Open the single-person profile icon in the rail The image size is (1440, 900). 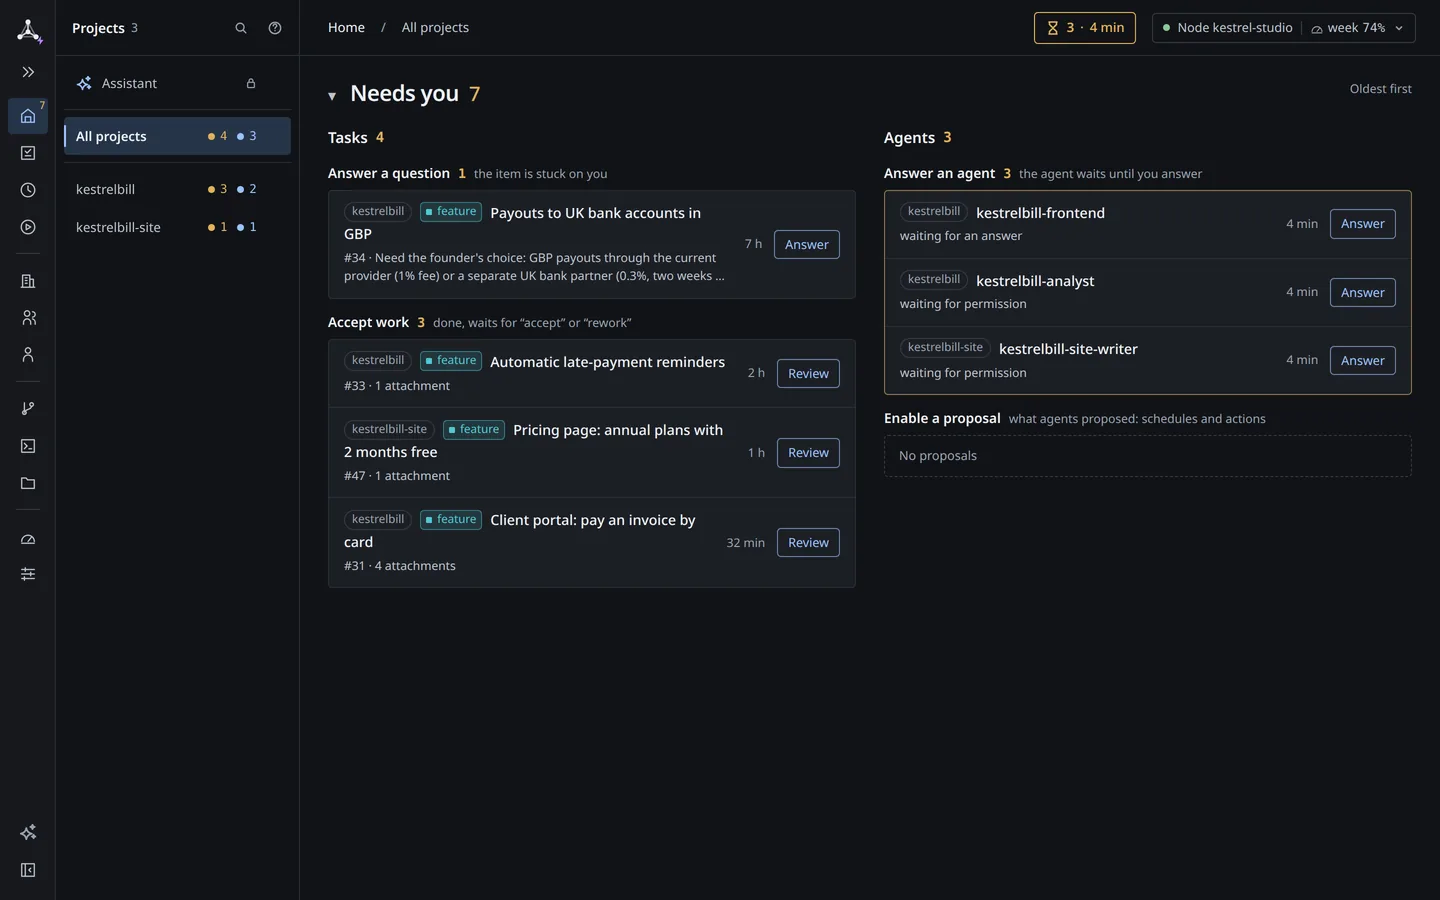pyautogui.click(x=28, y=355)
